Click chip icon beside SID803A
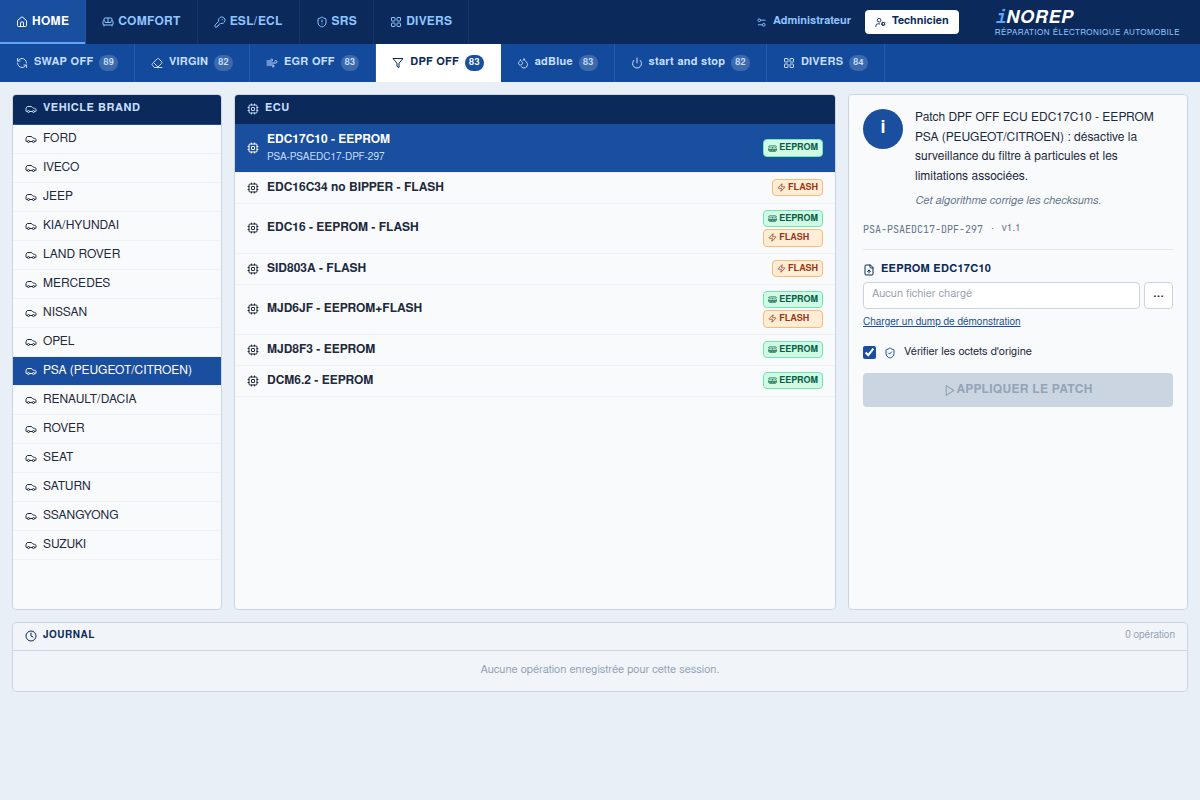 point(253,269)
